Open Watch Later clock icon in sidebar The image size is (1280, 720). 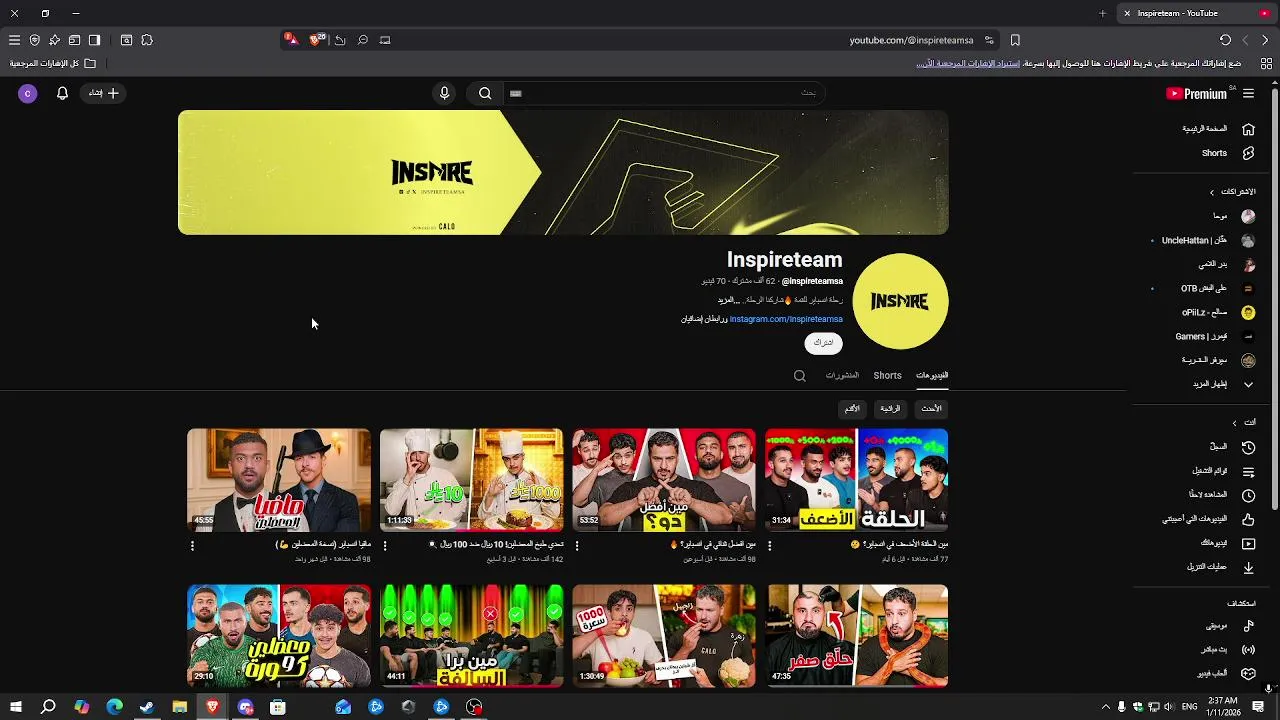(x=1248, y=495)
